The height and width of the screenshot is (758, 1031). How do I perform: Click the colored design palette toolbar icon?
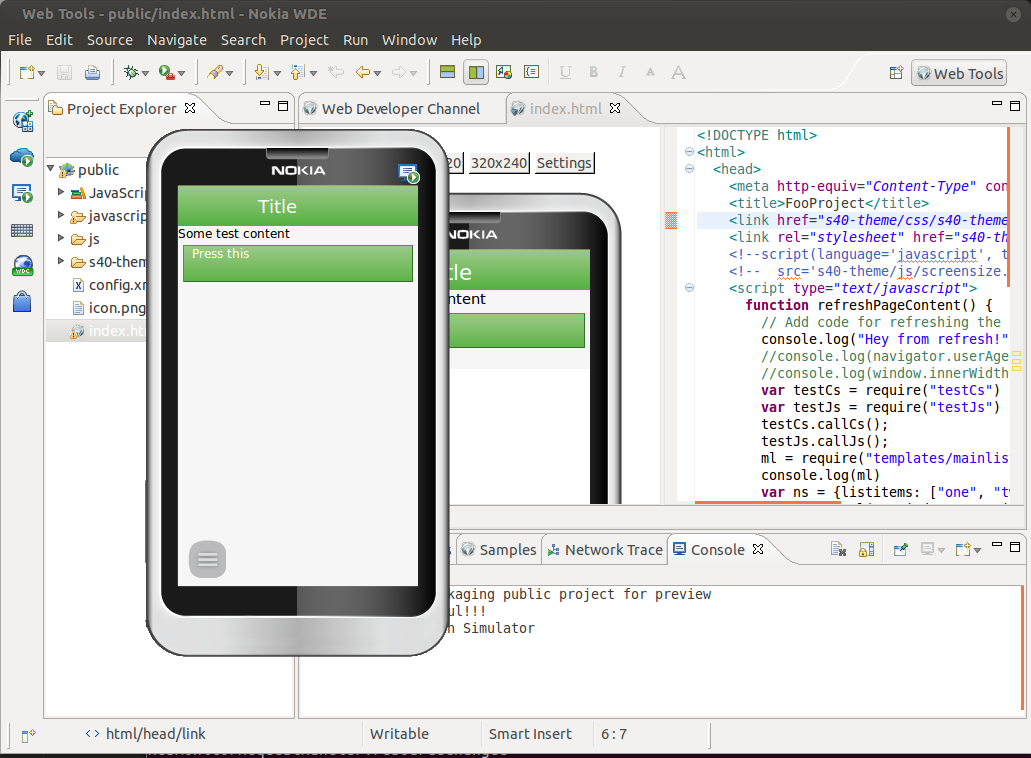click(x=504, y=72)
